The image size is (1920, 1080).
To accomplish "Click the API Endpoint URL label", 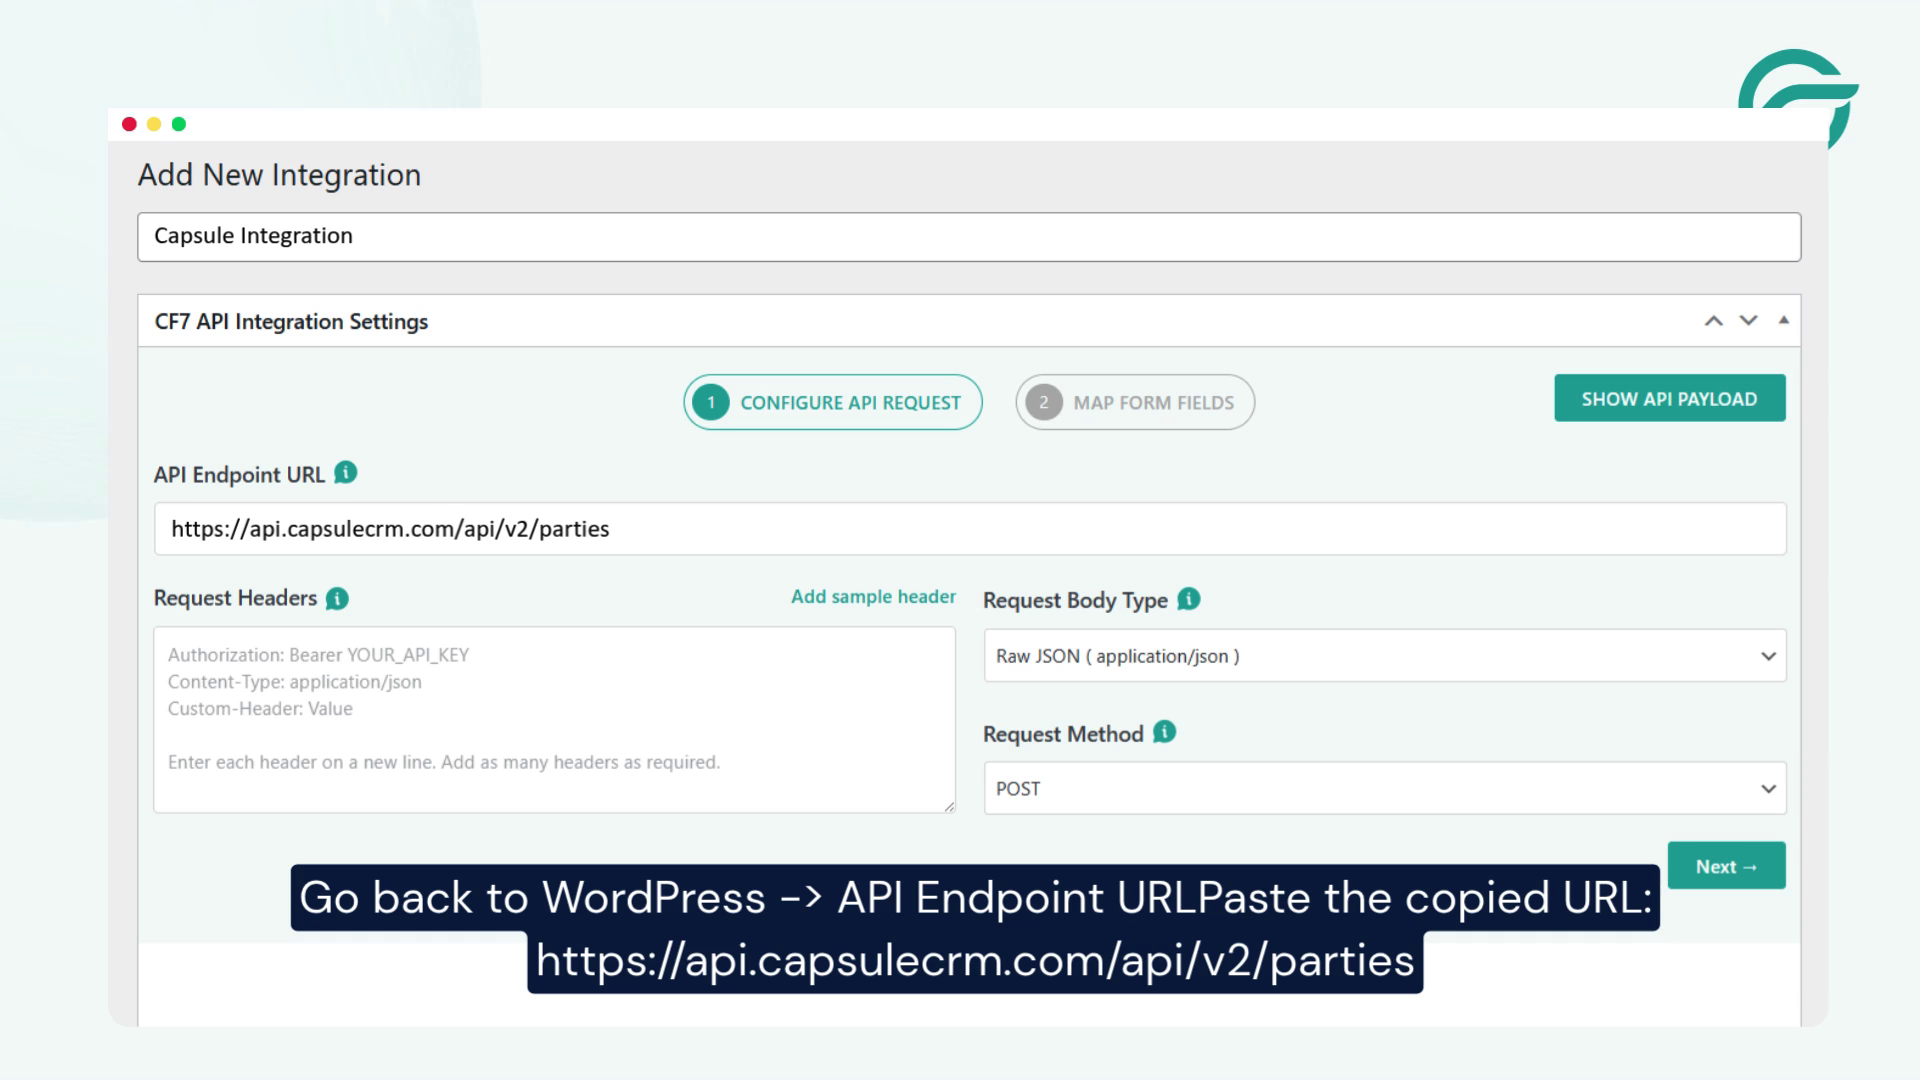I will (239, 475).
